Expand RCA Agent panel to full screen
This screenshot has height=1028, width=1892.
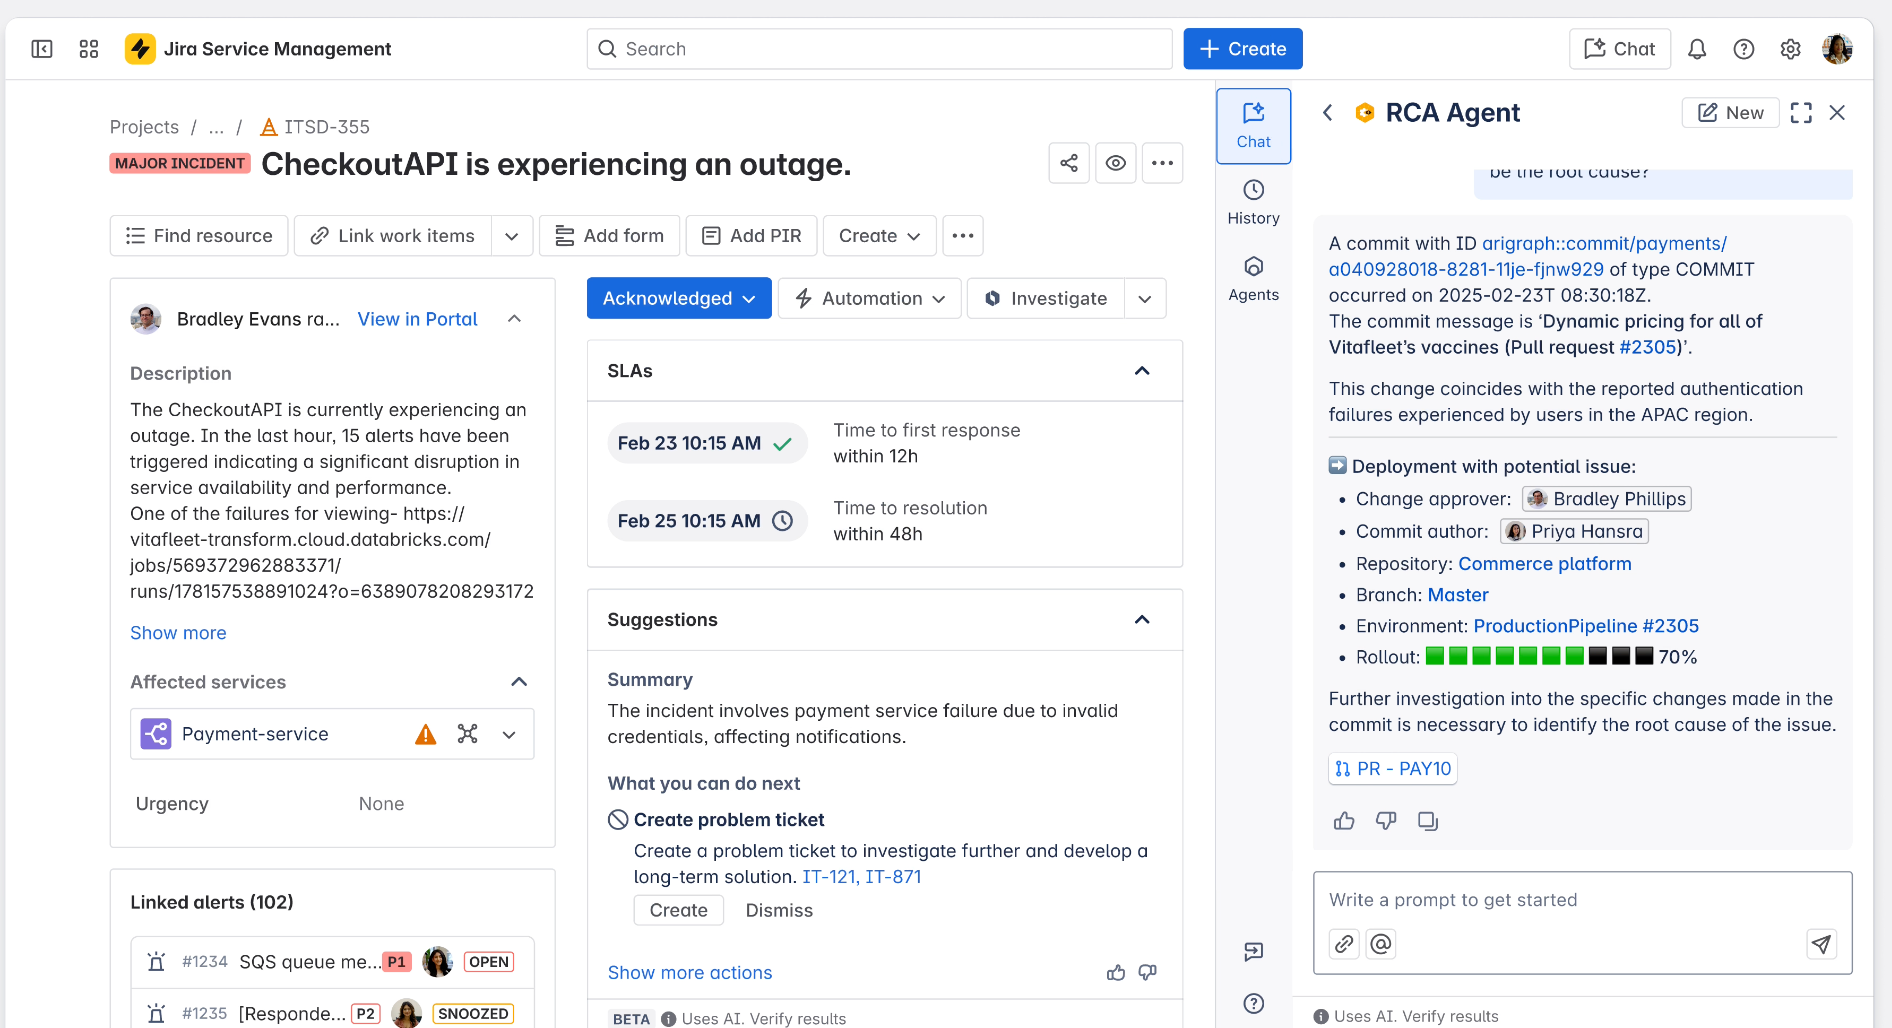point(1801,113)
